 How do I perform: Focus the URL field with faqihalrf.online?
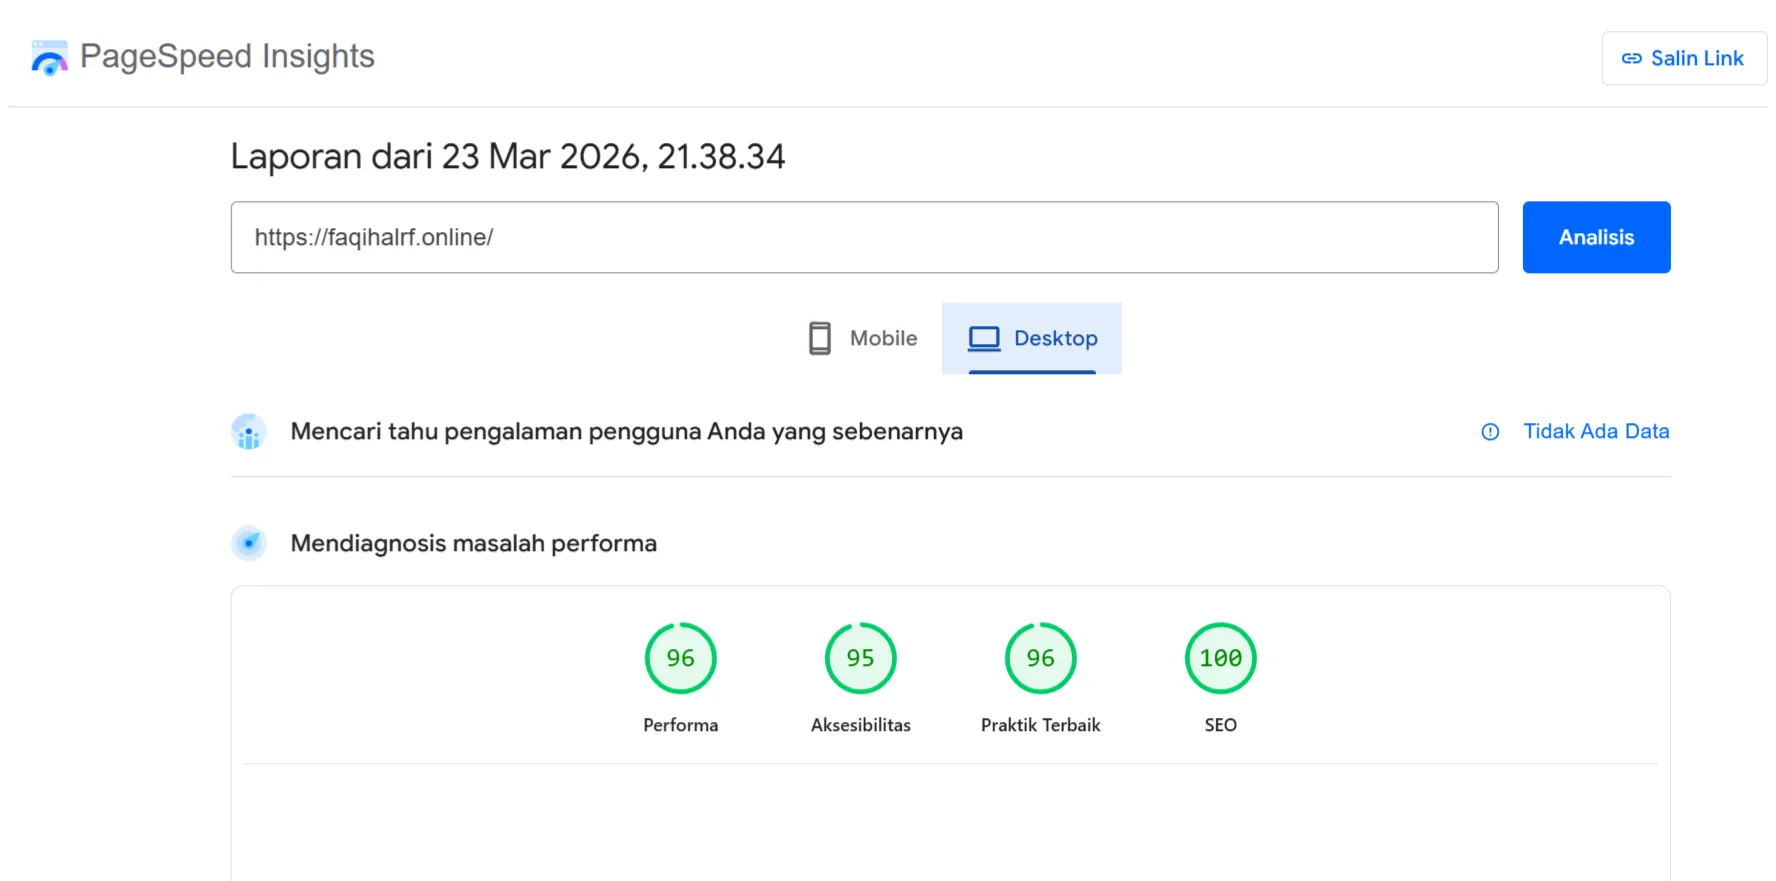pyautogui.click(x=864, y=237)
